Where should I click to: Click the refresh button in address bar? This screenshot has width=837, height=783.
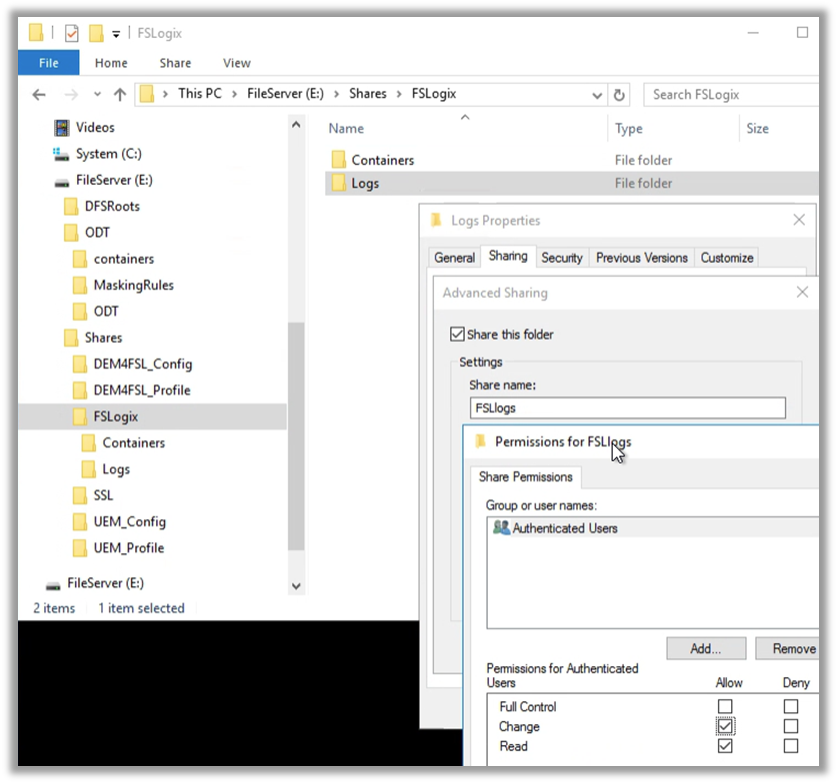click(620, 95)
